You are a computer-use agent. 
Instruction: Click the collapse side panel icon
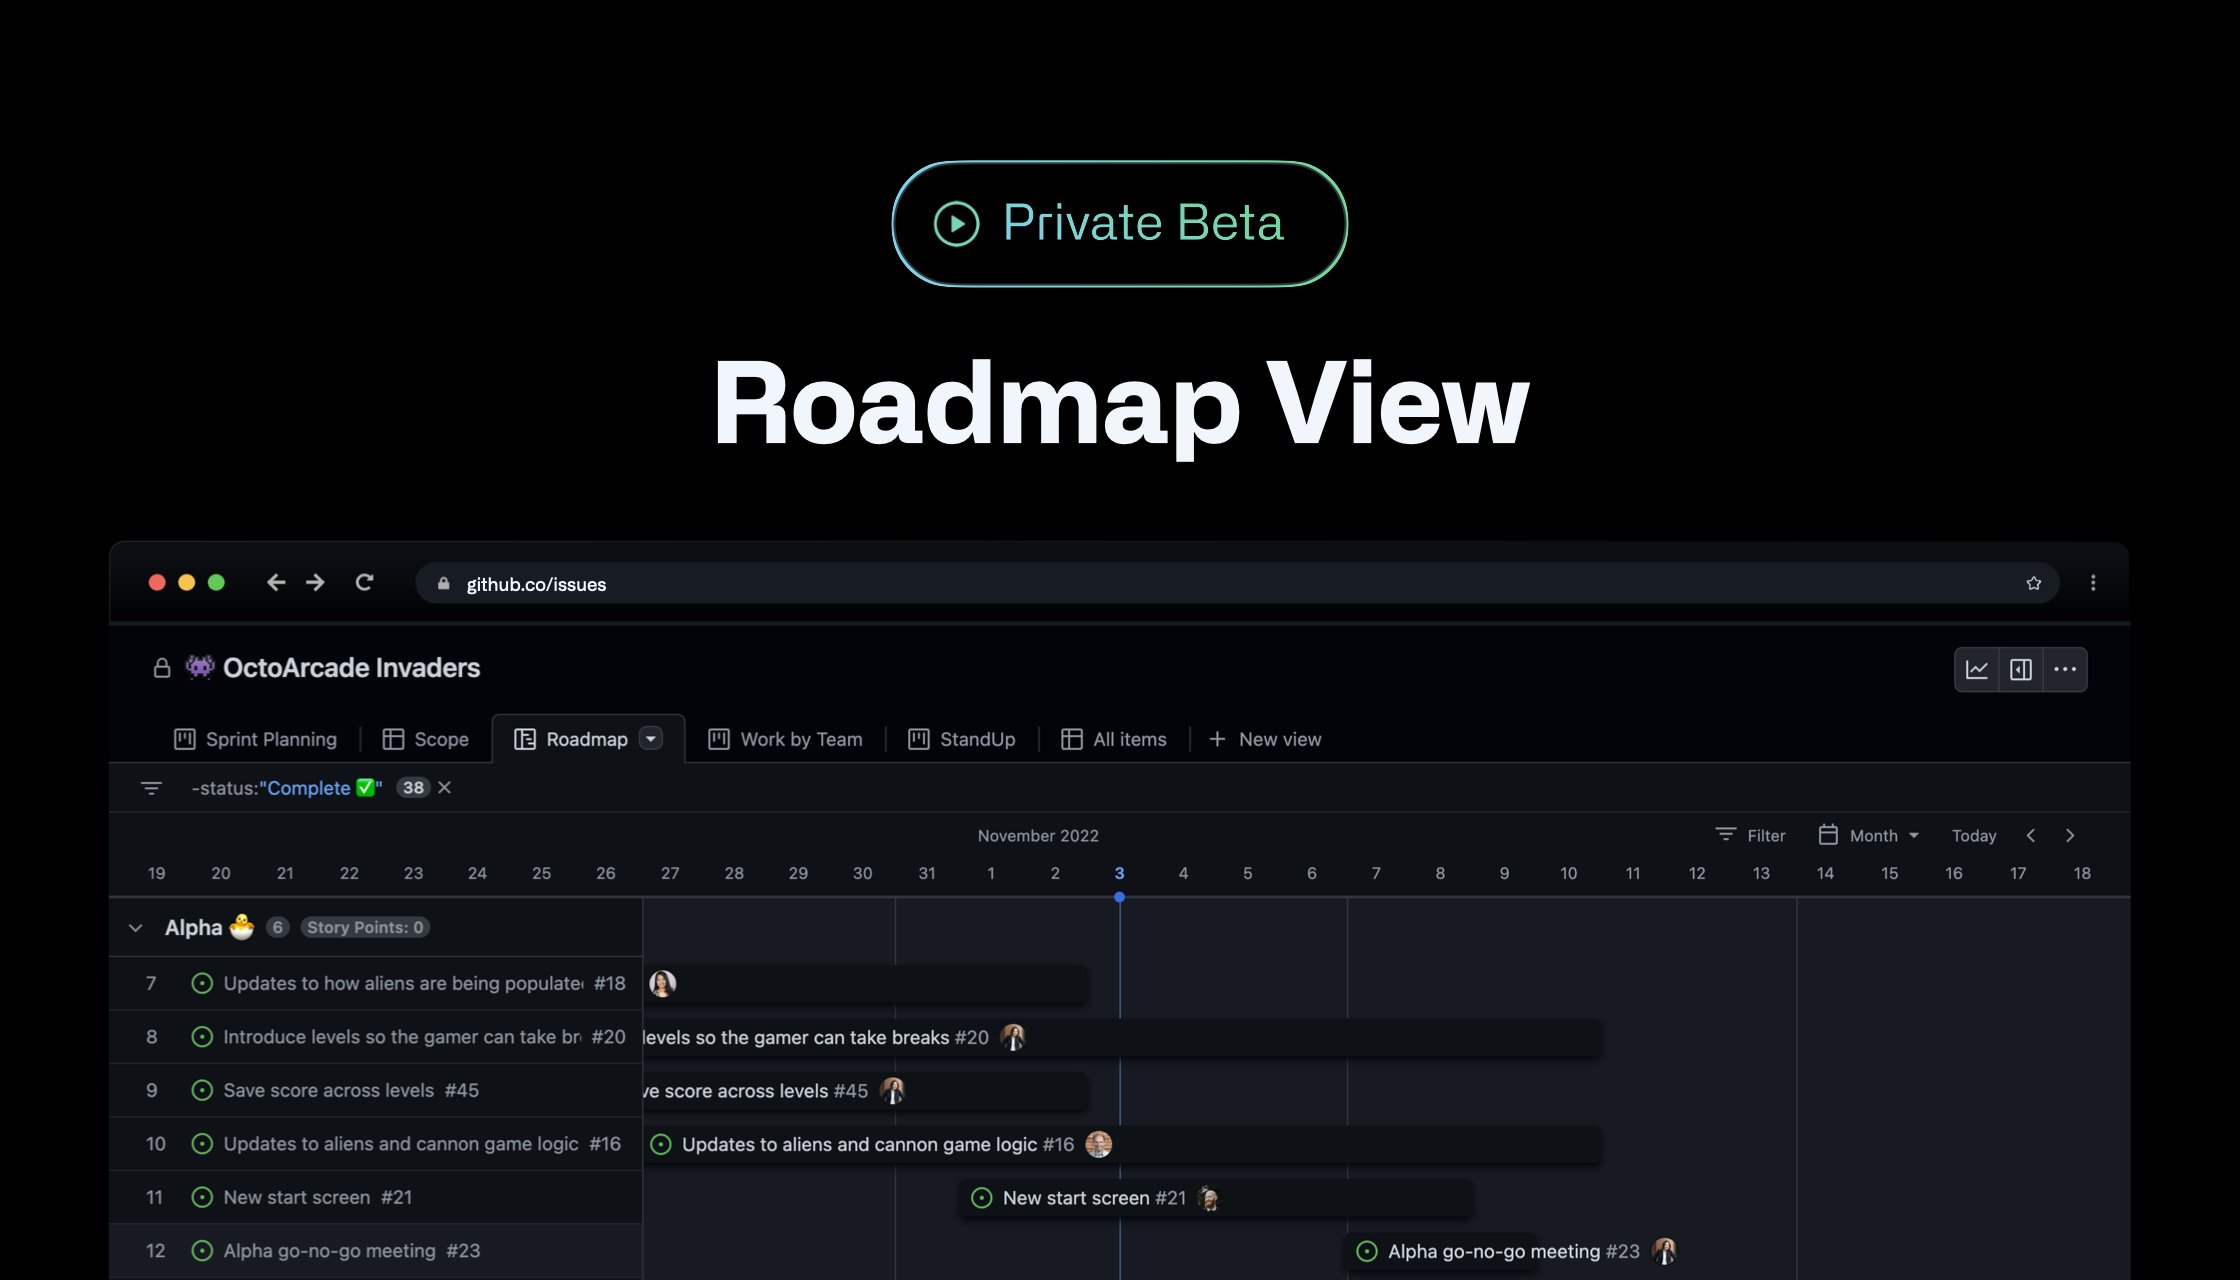2021,669
